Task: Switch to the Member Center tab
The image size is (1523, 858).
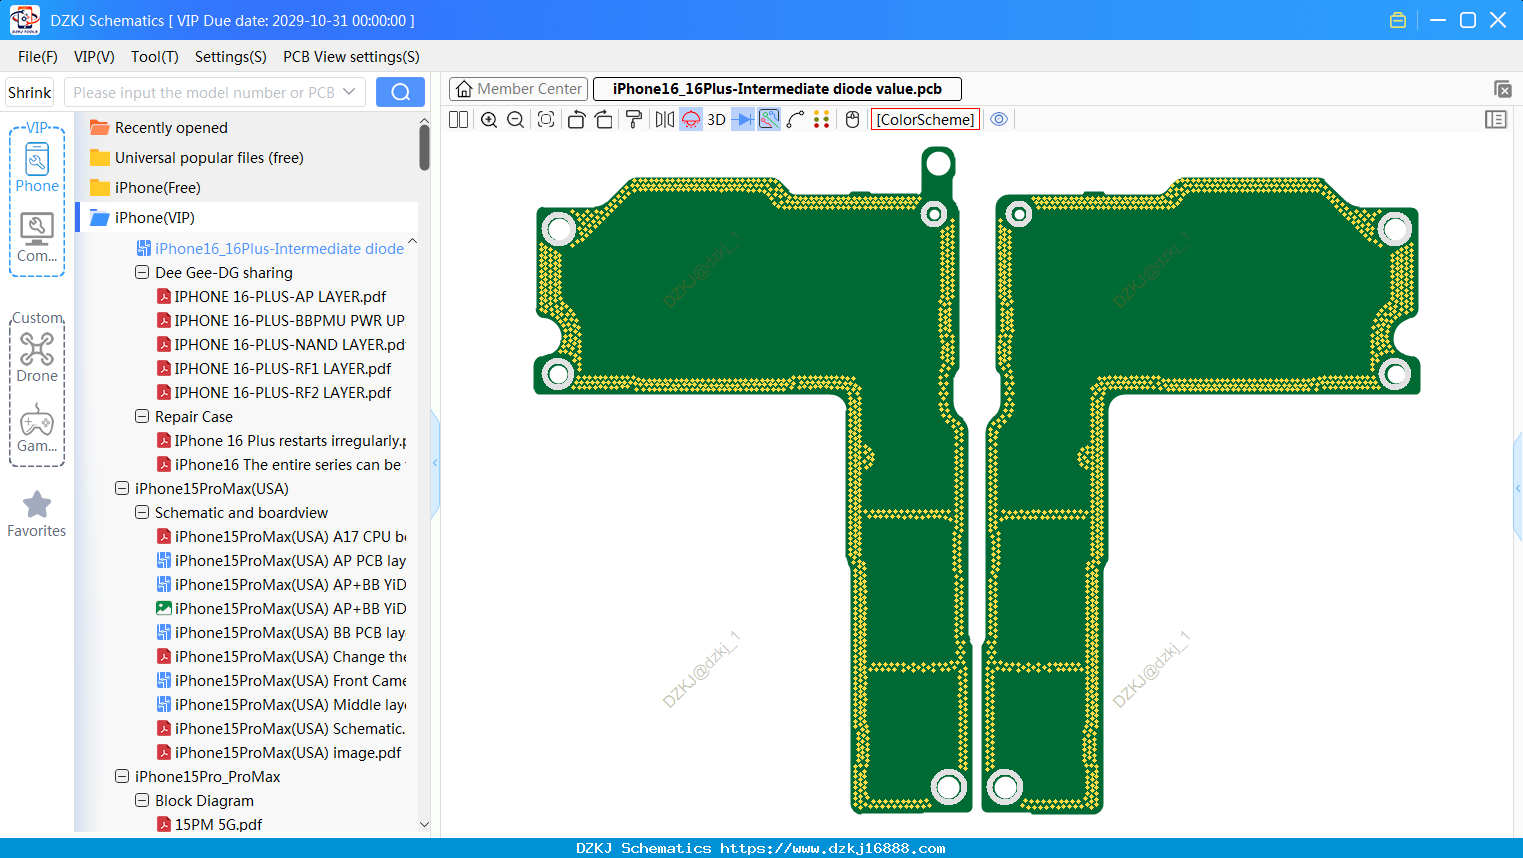Action: pyautogui.click(x=518, y=89)
